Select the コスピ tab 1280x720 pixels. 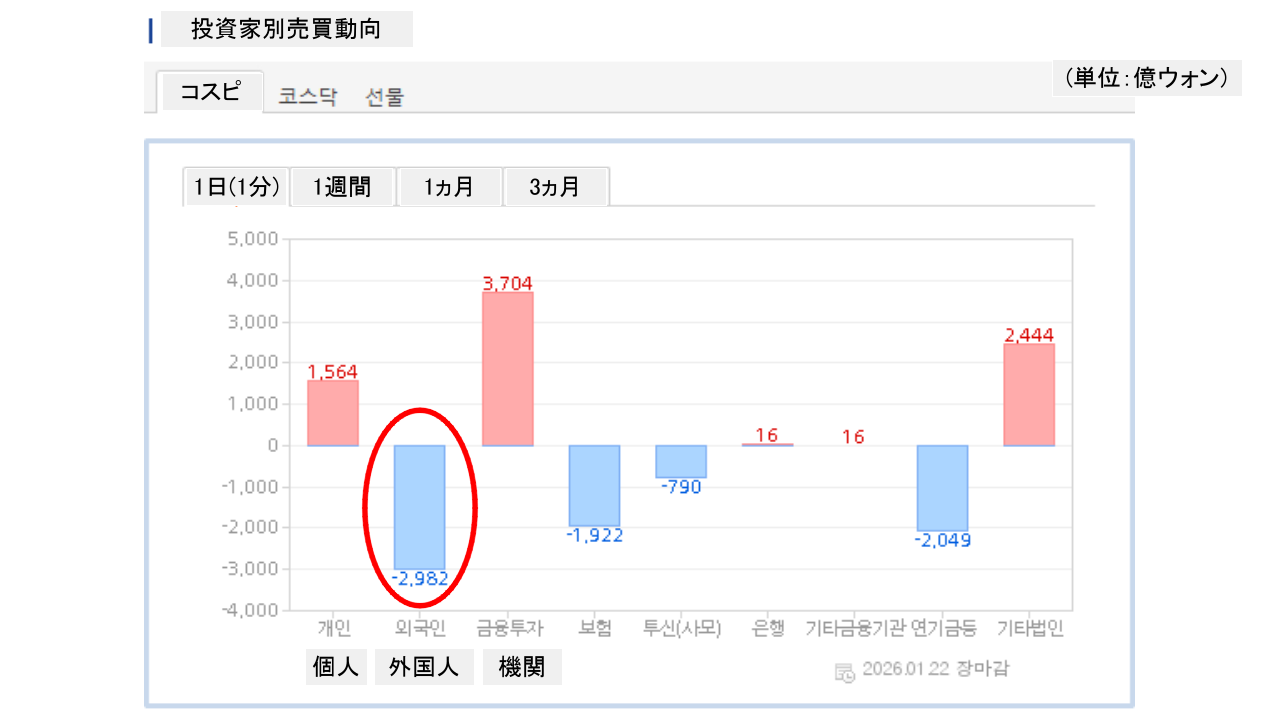point(210,92)
